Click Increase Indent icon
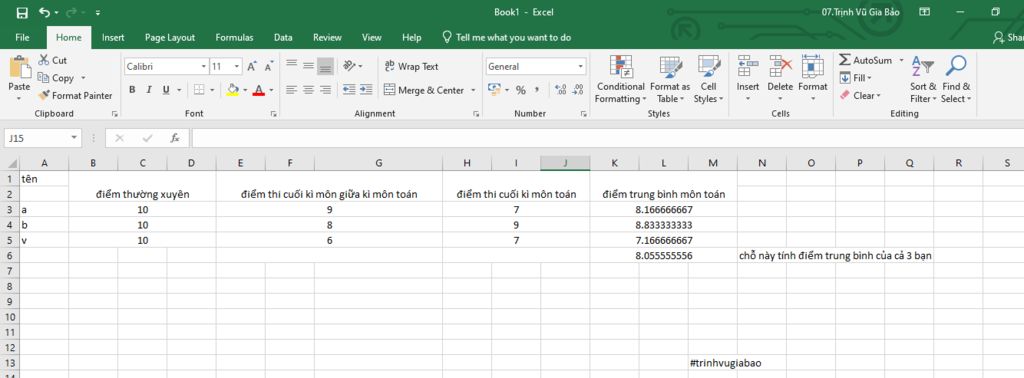 [x=366, y=89]
